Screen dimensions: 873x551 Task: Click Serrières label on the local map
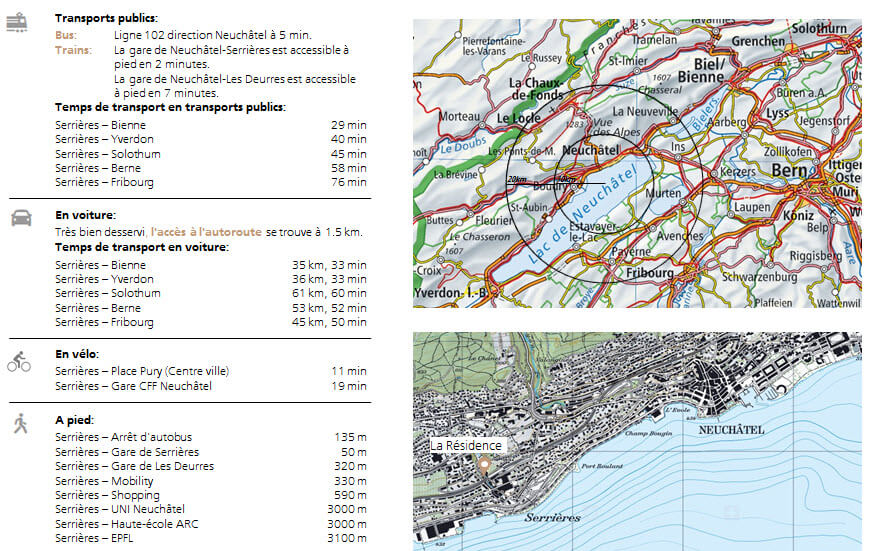(552, 518)
